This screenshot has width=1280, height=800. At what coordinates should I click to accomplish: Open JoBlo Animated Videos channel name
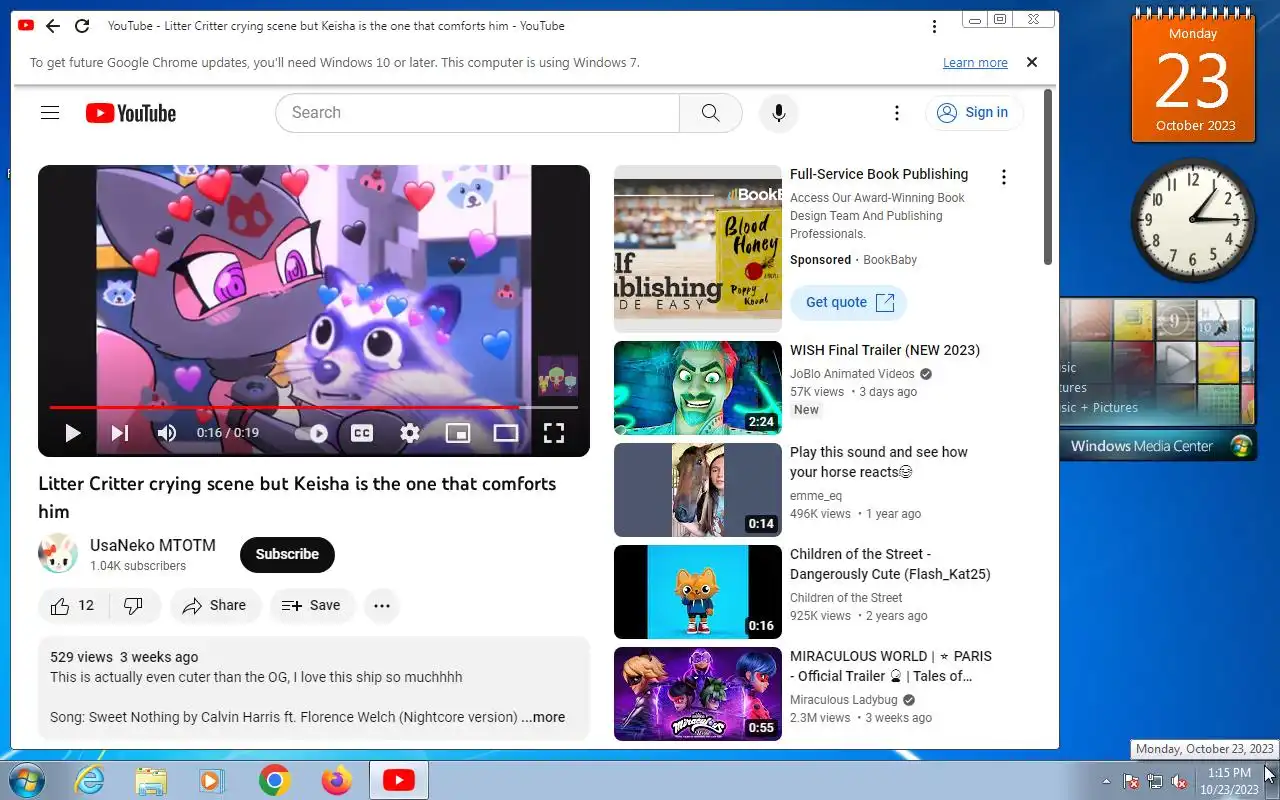pyautogui.click(x=852, y=374)
